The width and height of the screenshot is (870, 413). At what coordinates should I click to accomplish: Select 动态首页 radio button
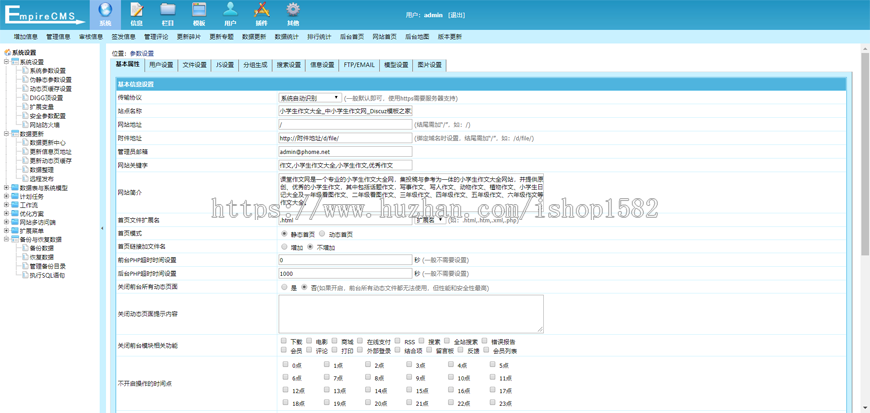click(x=322, y=234)
